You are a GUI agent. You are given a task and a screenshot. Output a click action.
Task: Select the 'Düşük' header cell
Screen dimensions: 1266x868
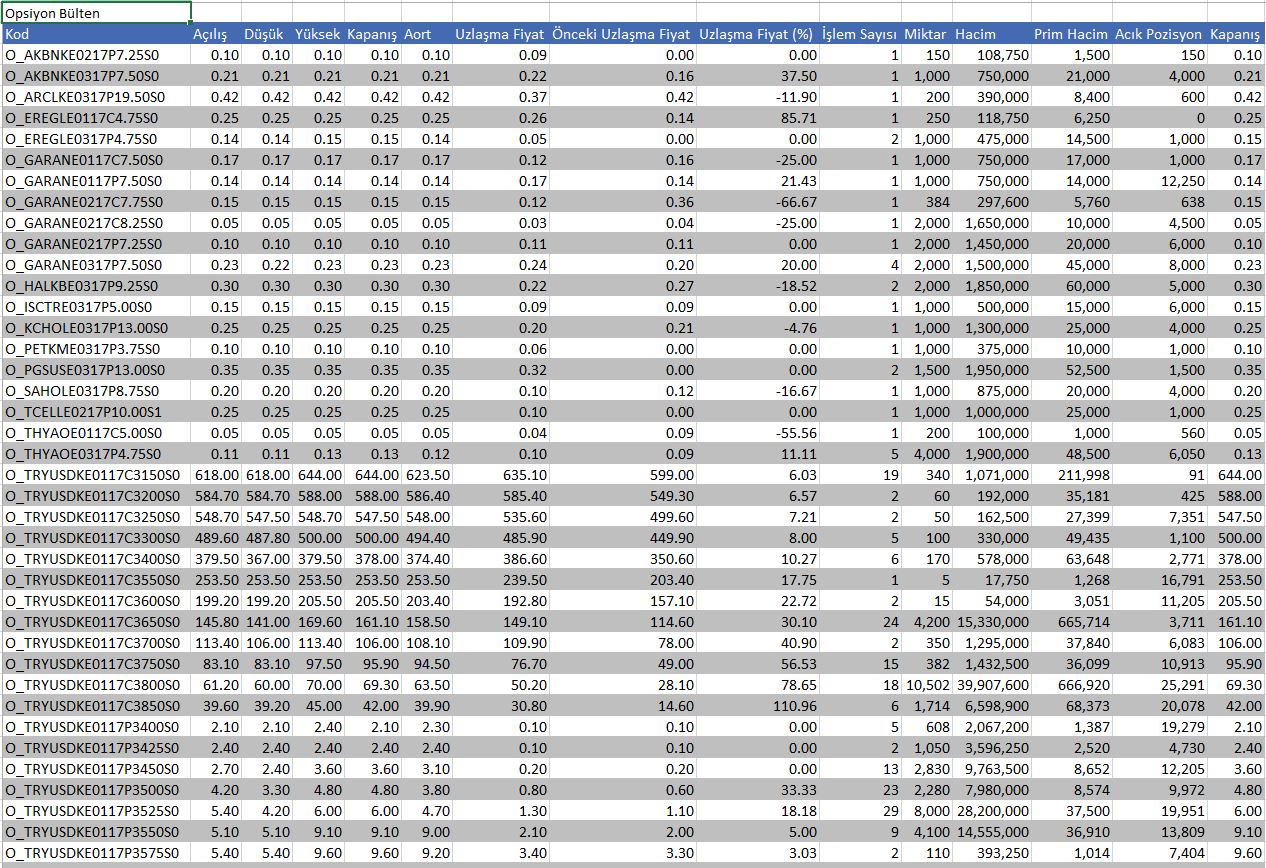pos(267,34)
